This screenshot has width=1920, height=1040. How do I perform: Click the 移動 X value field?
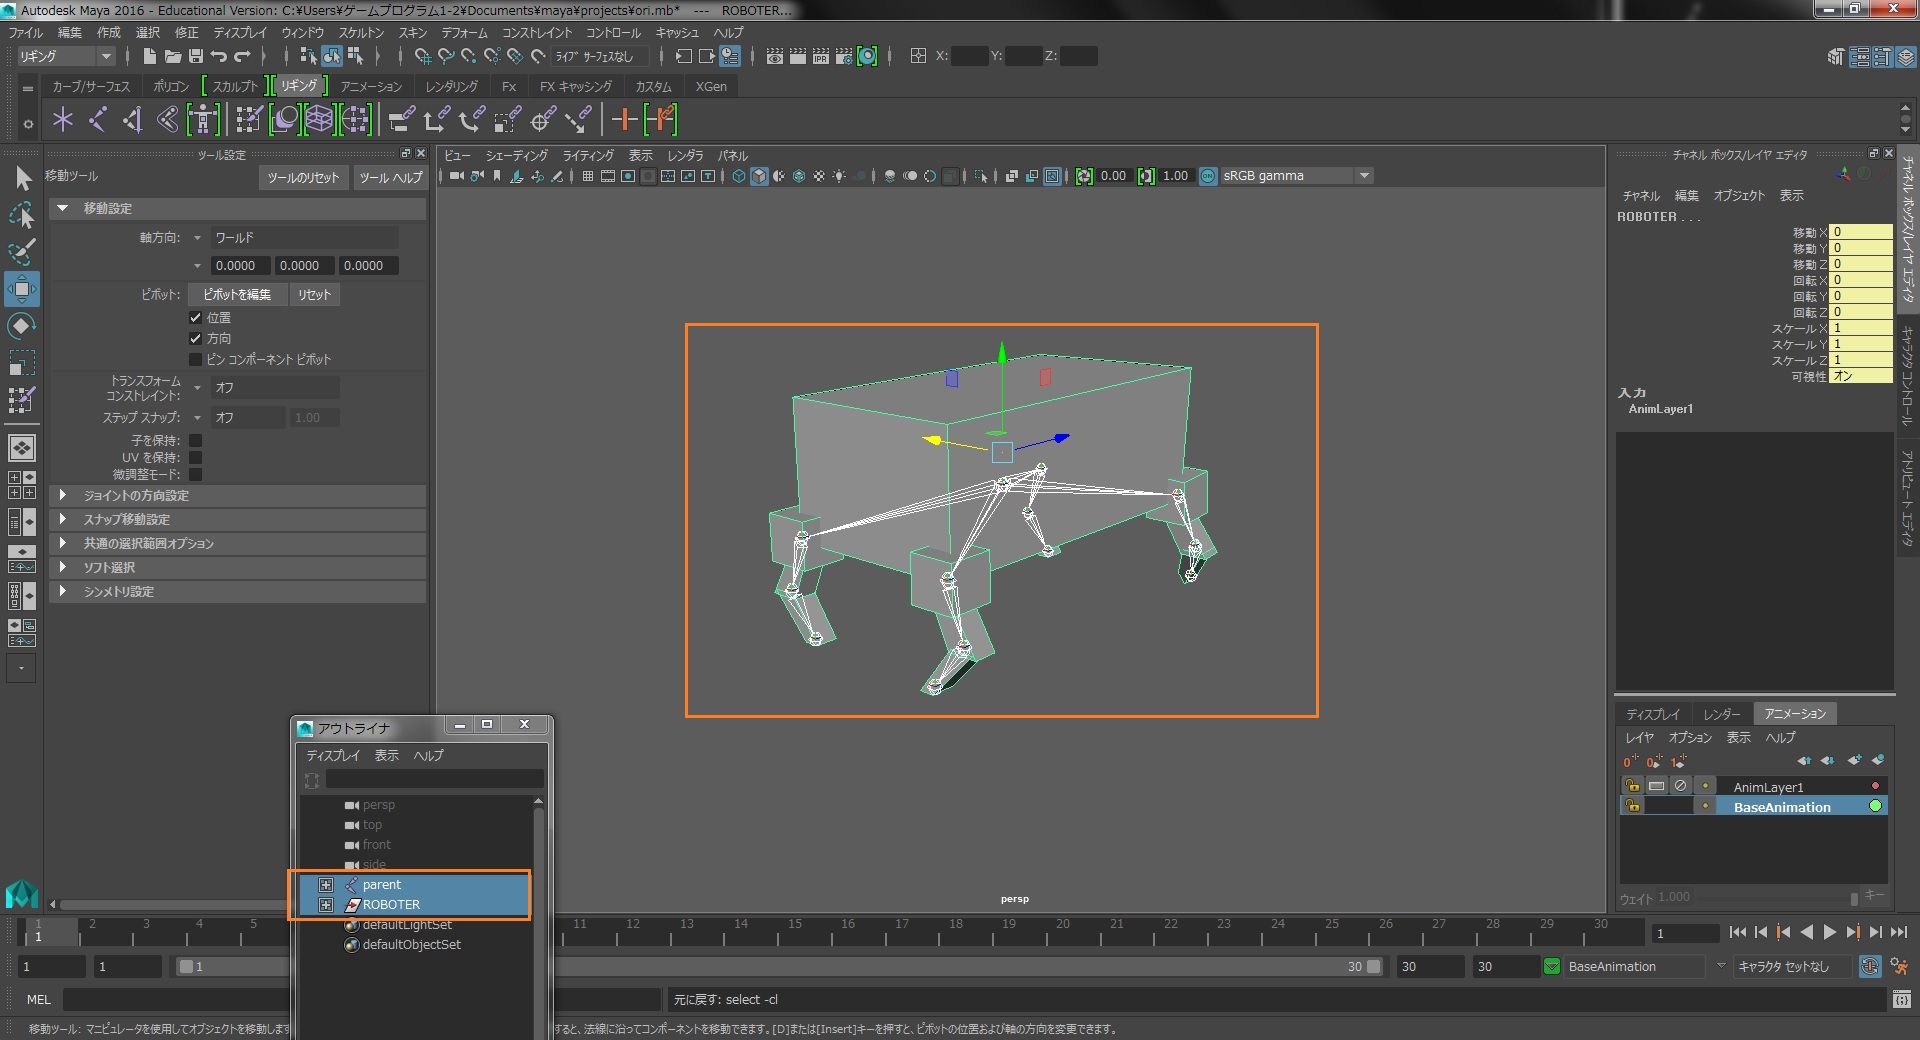(x=1860, y=232)
